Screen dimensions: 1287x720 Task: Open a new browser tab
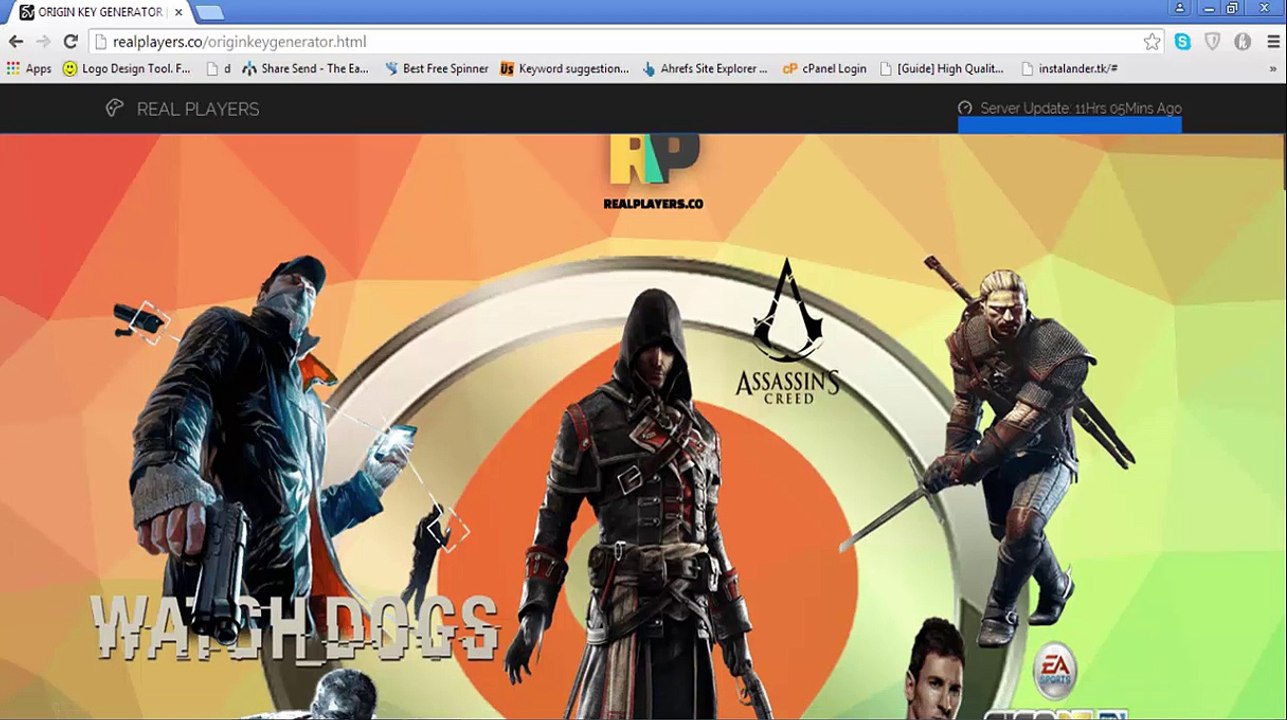click(x=209, y=12)
